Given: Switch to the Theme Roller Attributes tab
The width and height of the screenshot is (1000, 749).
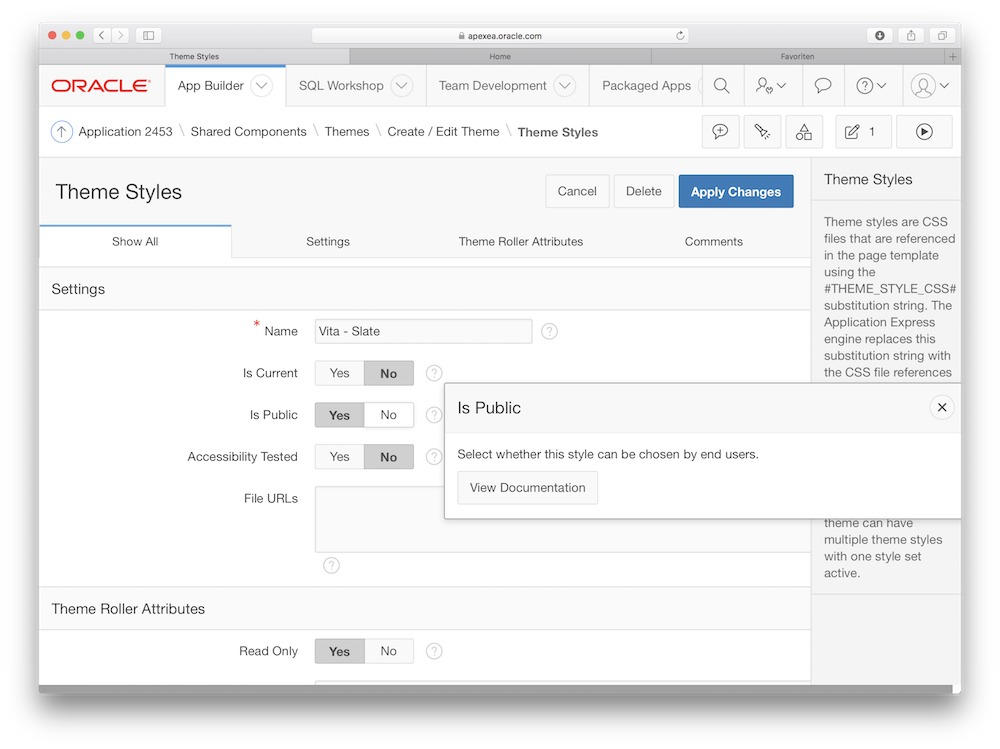Looking at the screenshot, I should point(520,241).
